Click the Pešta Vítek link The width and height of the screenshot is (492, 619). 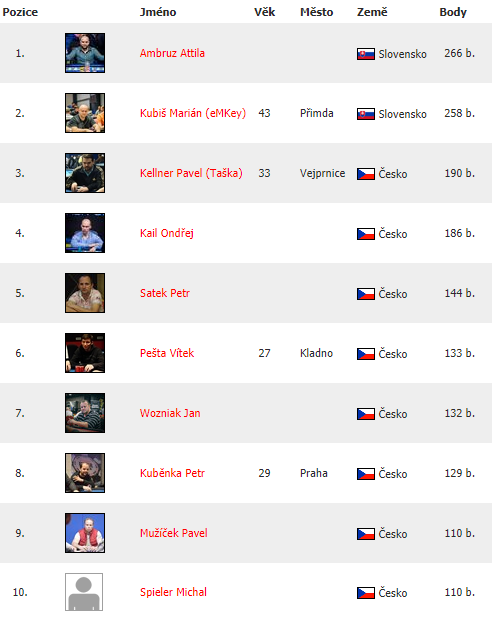(x=167, y=353)
